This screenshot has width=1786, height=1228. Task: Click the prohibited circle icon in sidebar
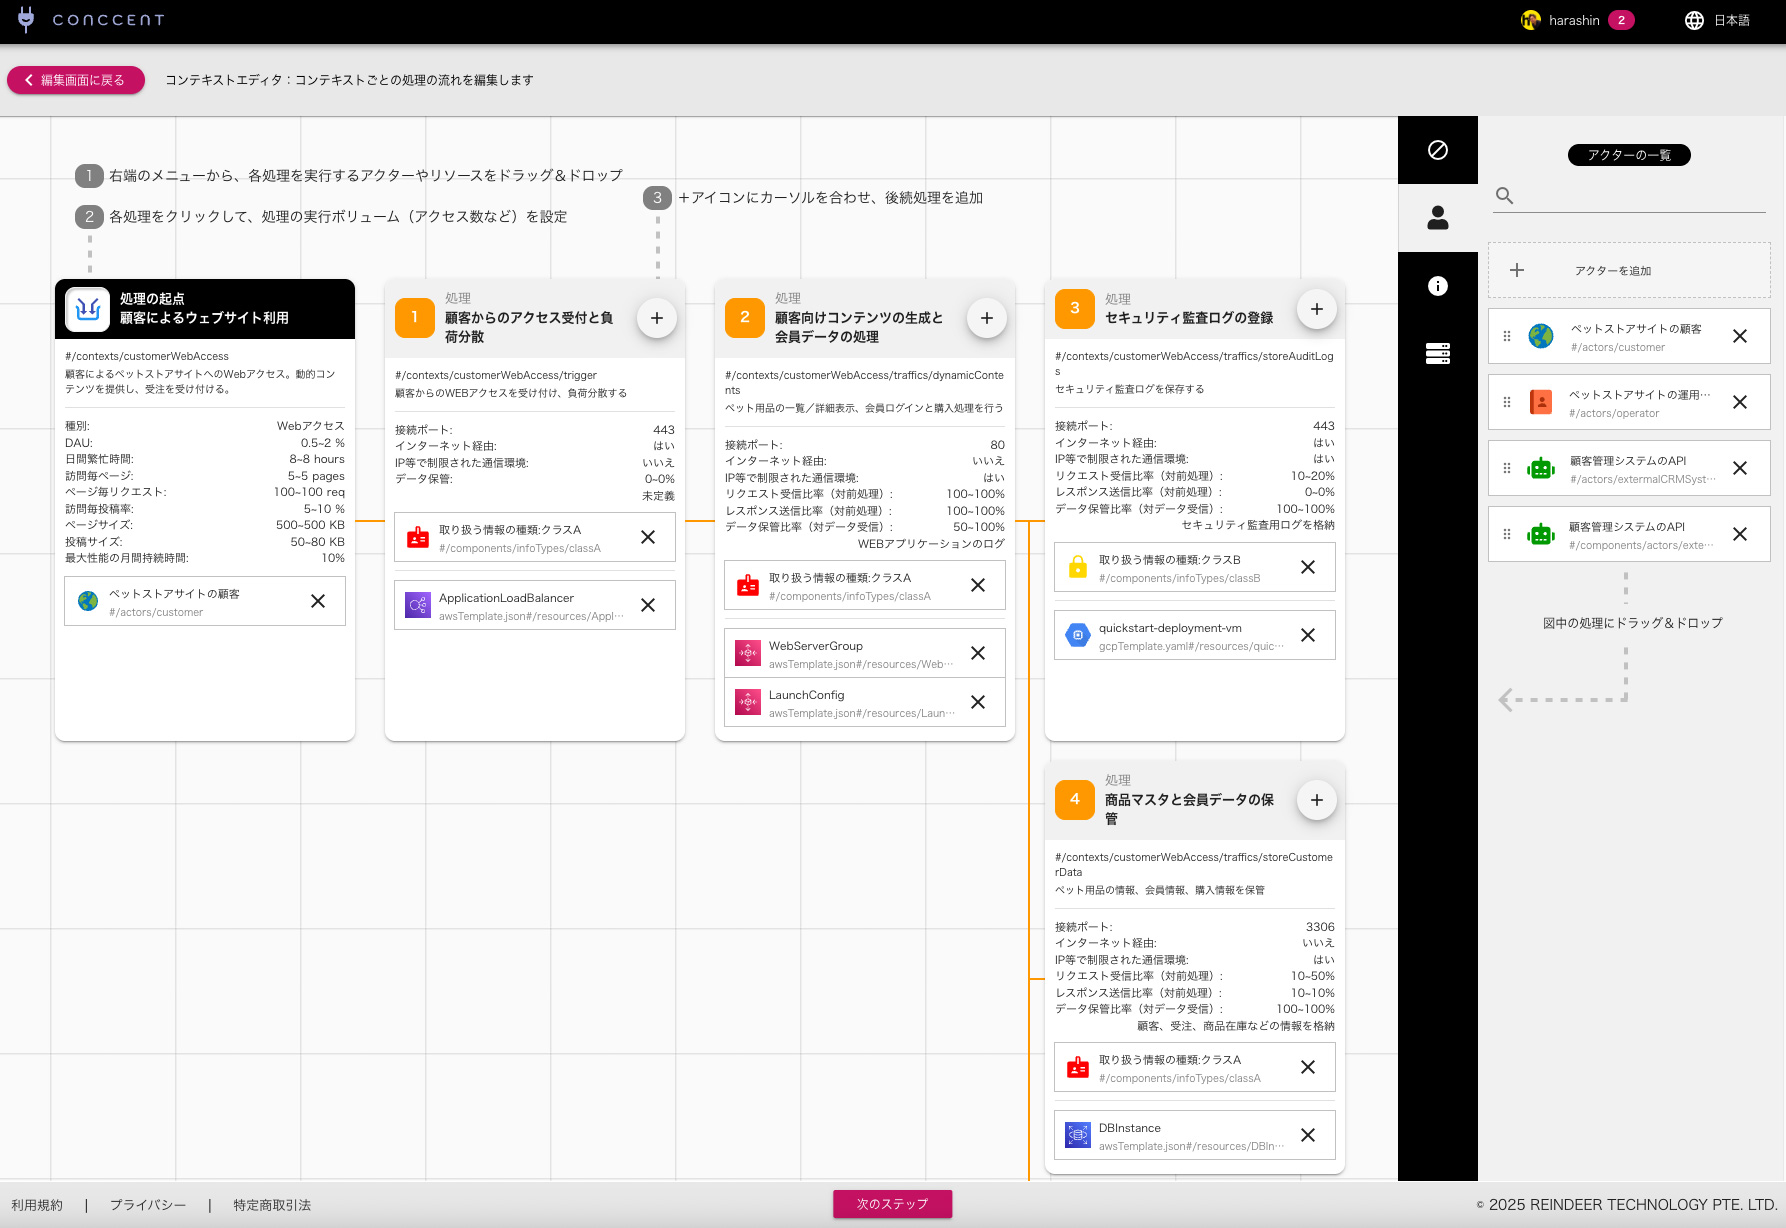[1437, 150]
